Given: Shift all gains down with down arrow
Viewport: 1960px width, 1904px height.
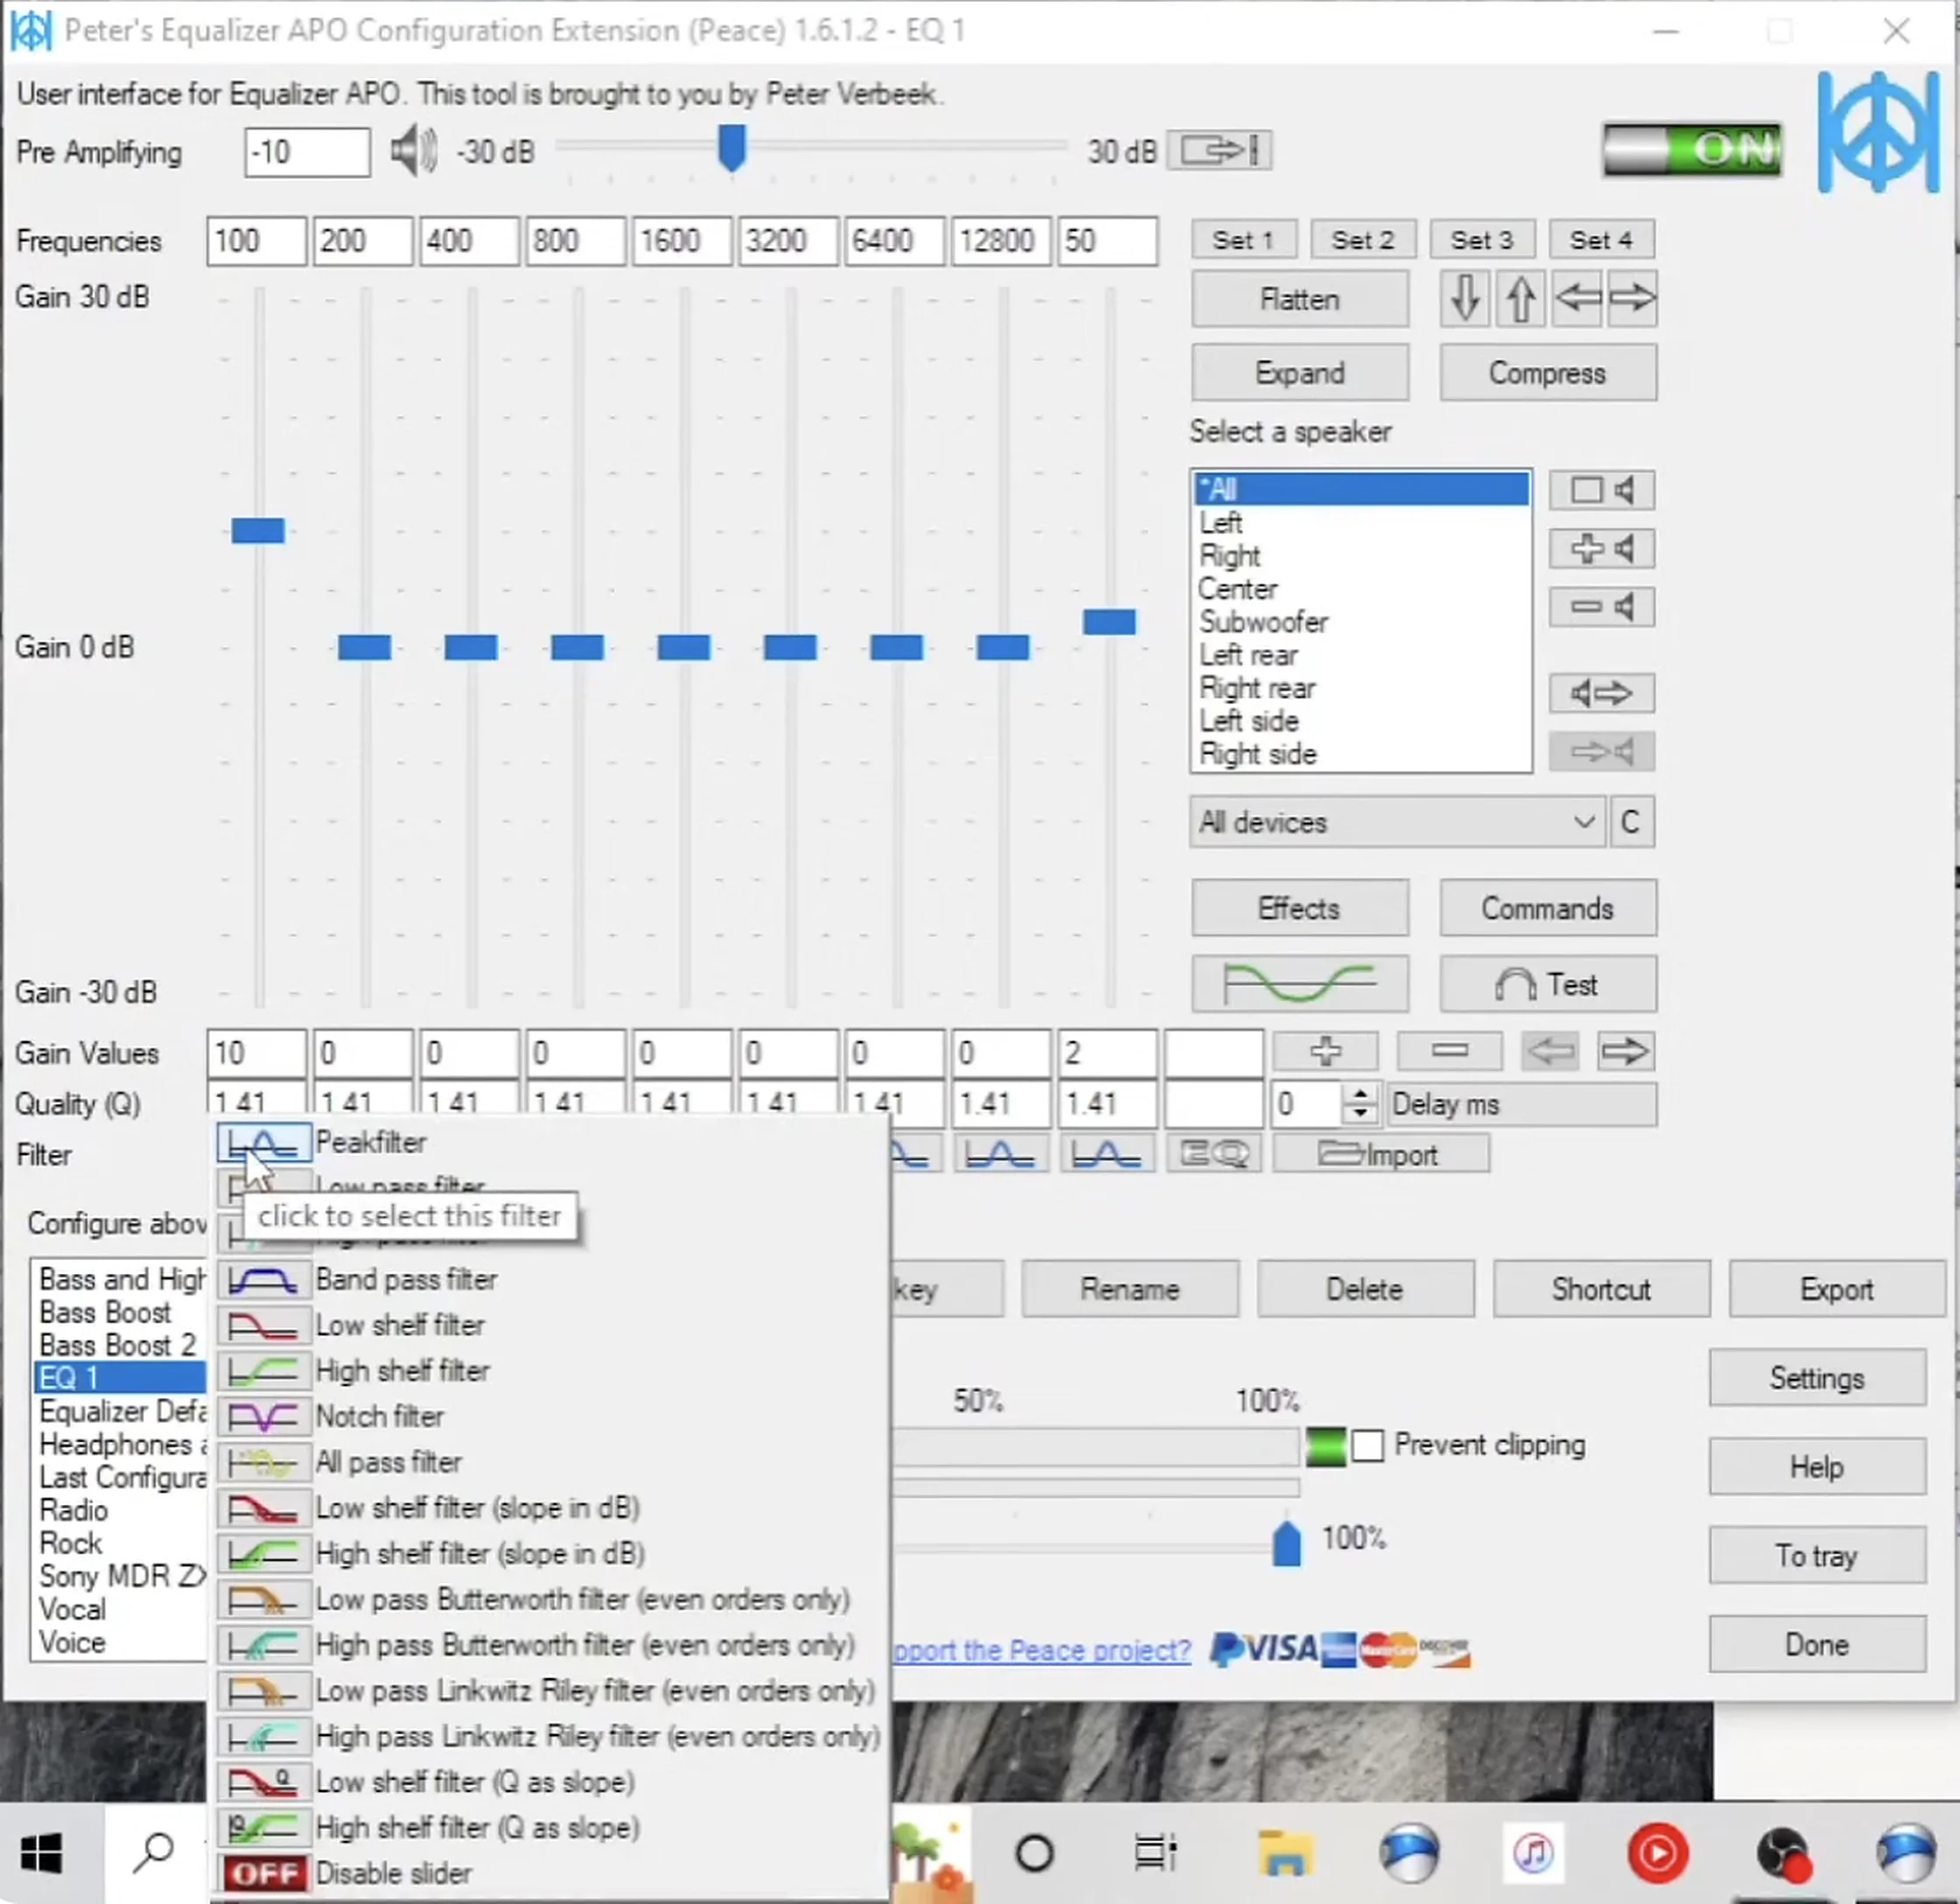Looking at the screenshot, I should point(1465,298).
